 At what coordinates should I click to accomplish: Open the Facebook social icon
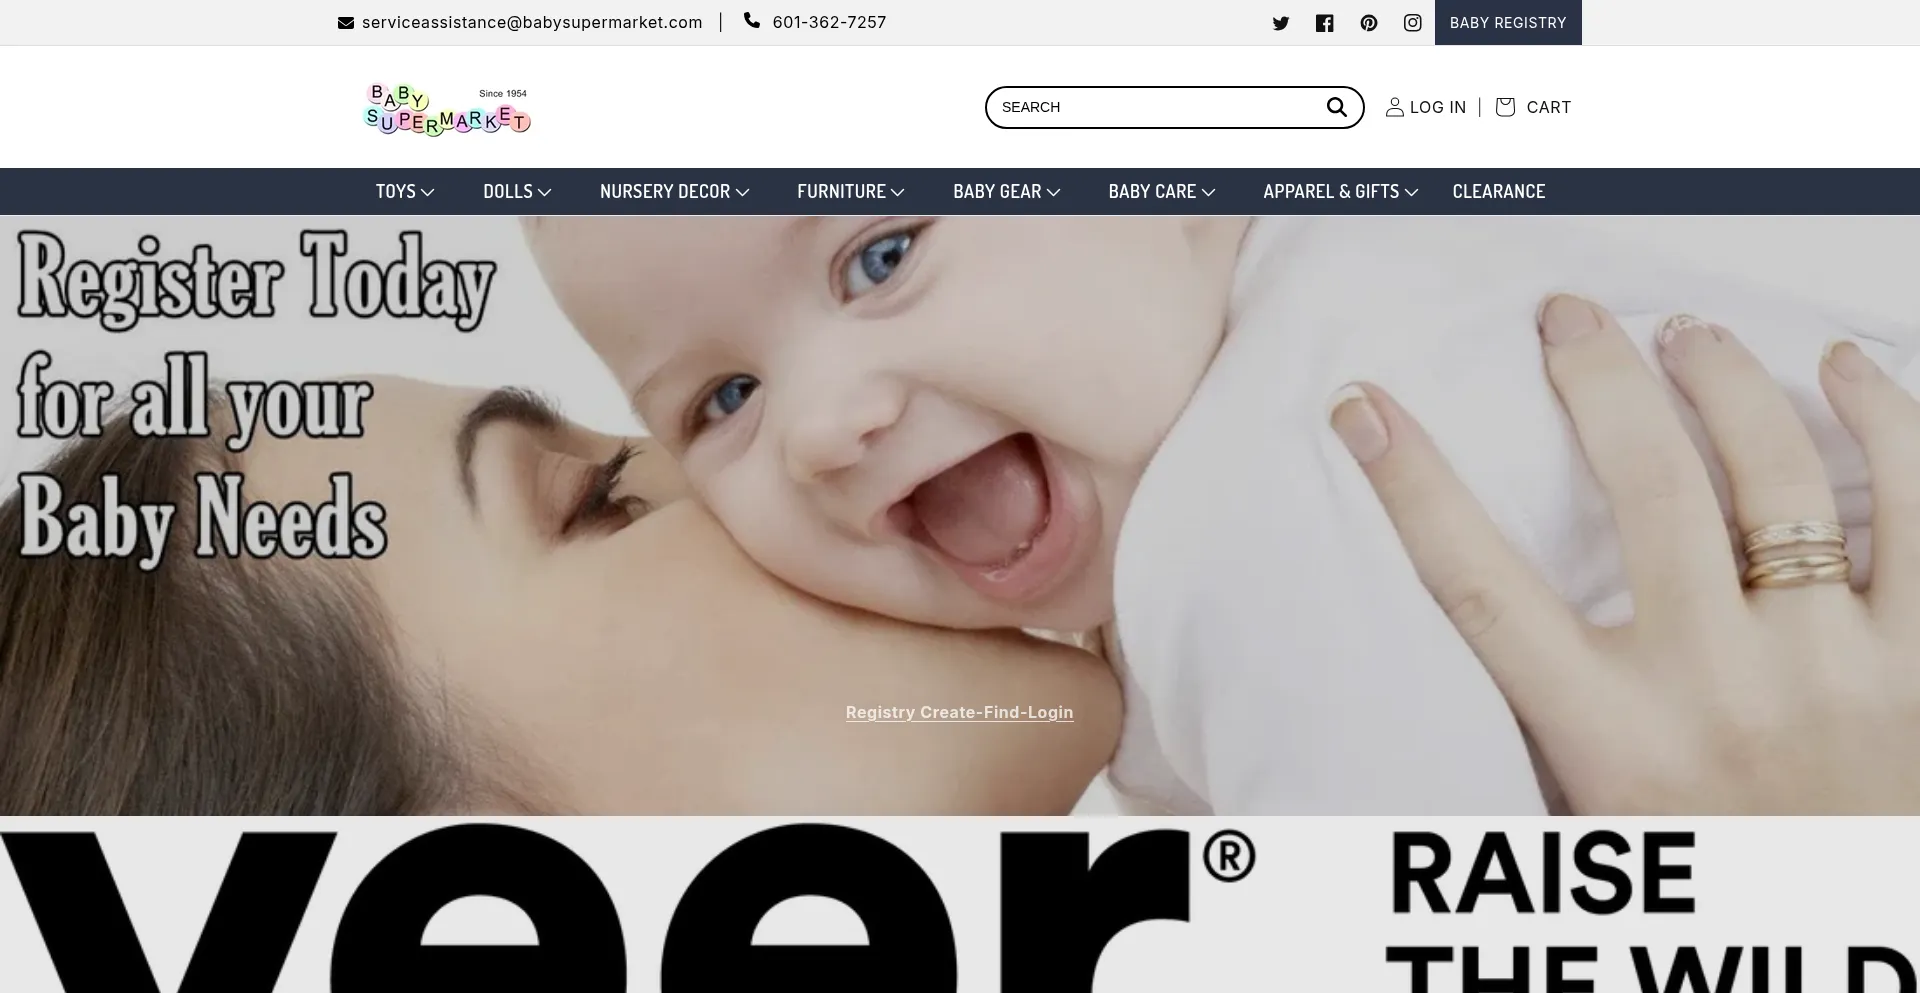pyautogui.click(x=1325, y=23)
